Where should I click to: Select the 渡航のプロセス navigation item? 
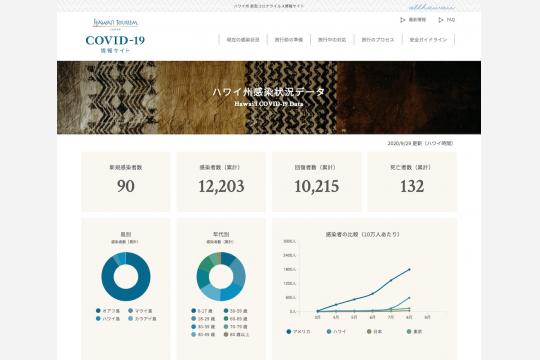377,40
